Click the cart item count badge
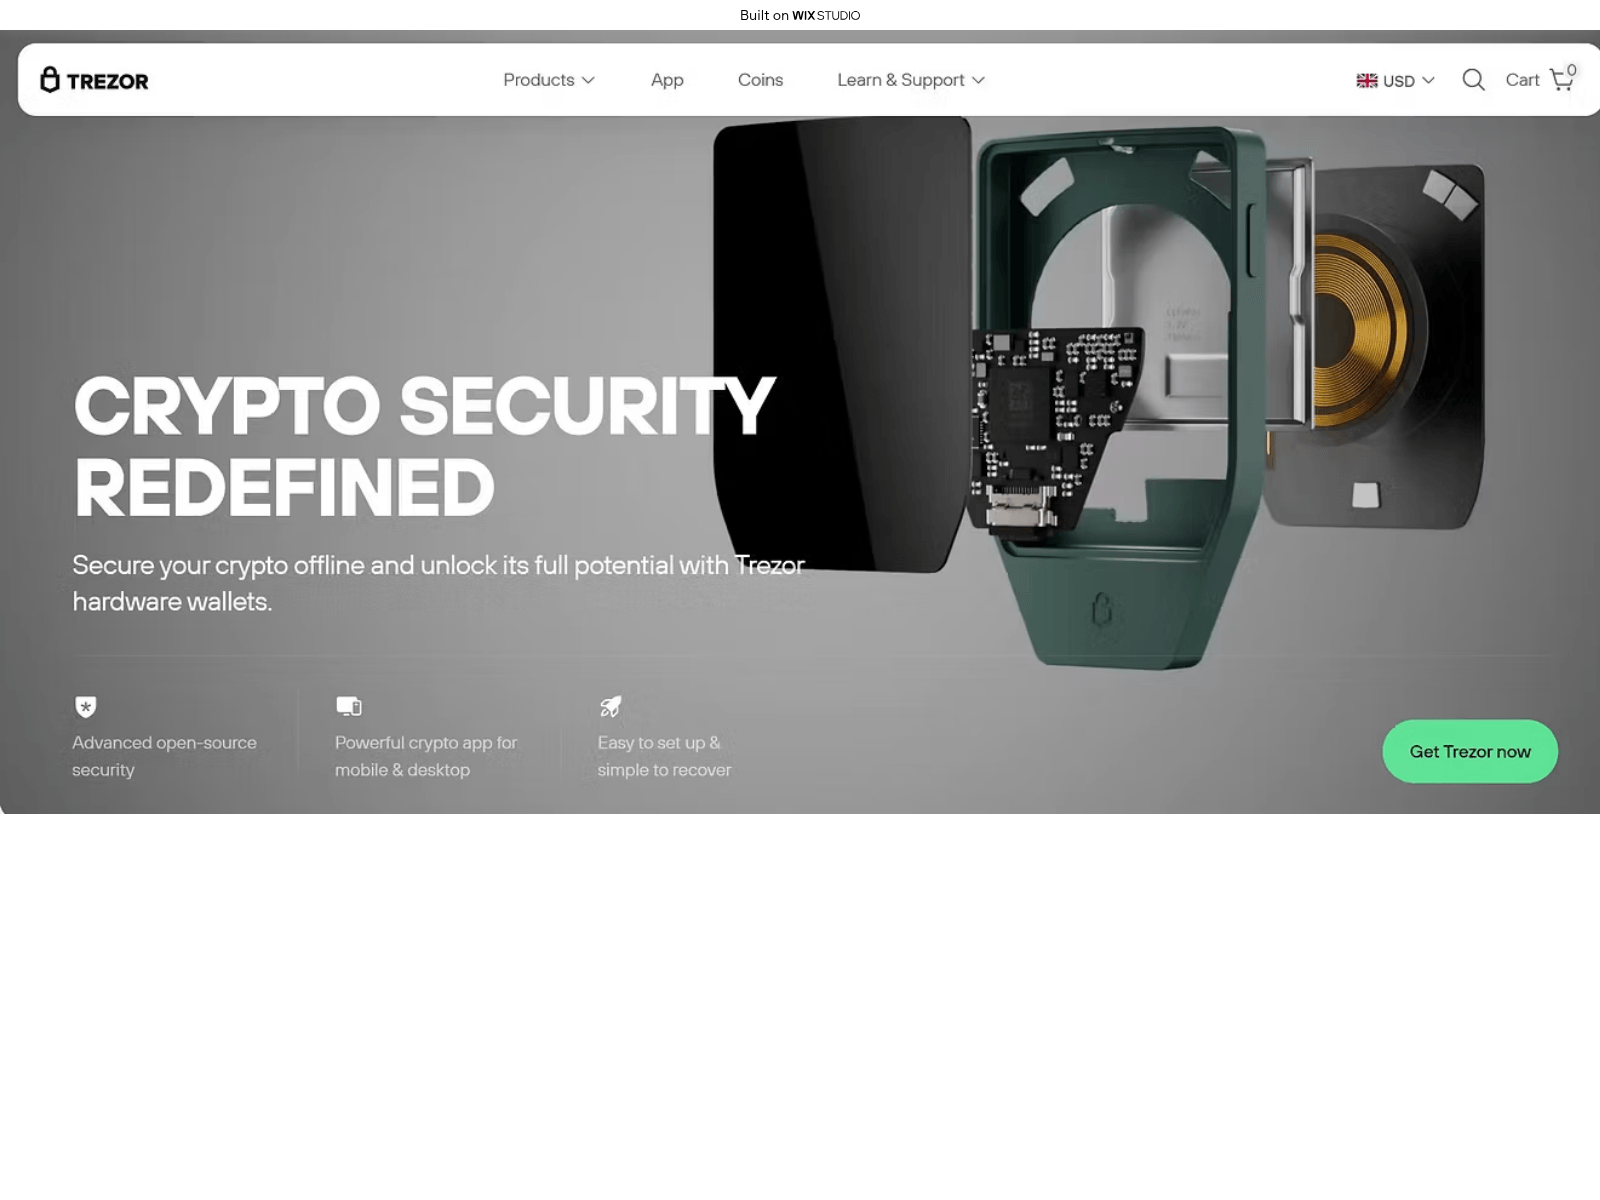1600x1200 pixels. click(1572, 70)
